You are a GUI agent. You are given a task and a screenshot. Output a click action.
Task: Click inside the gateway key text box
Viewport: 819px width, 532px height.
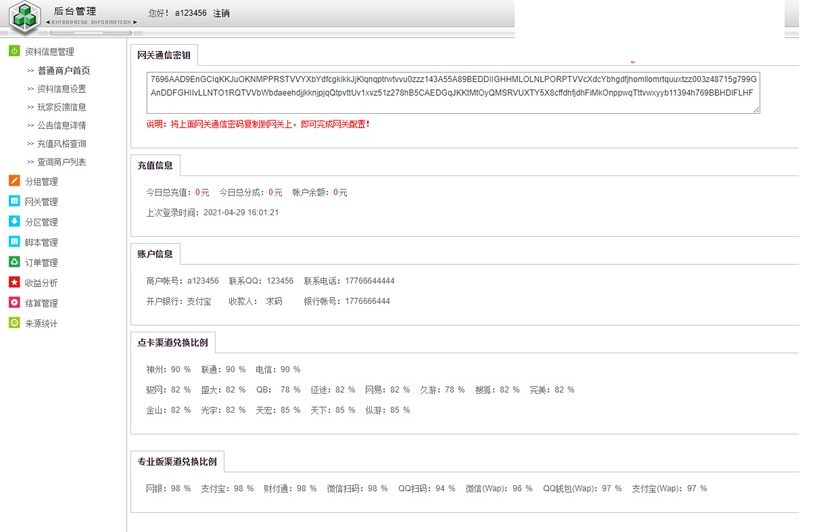tap(452, 88)
